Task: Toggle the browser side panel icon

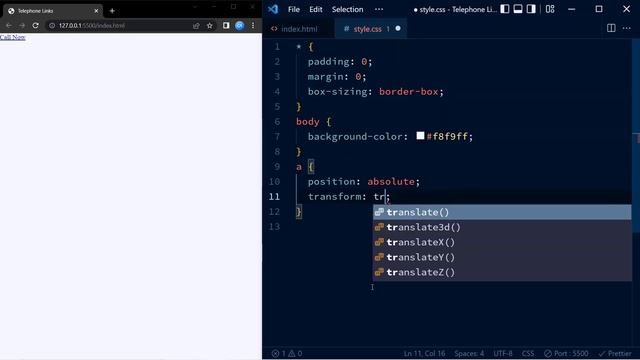Action: (226, 25)
